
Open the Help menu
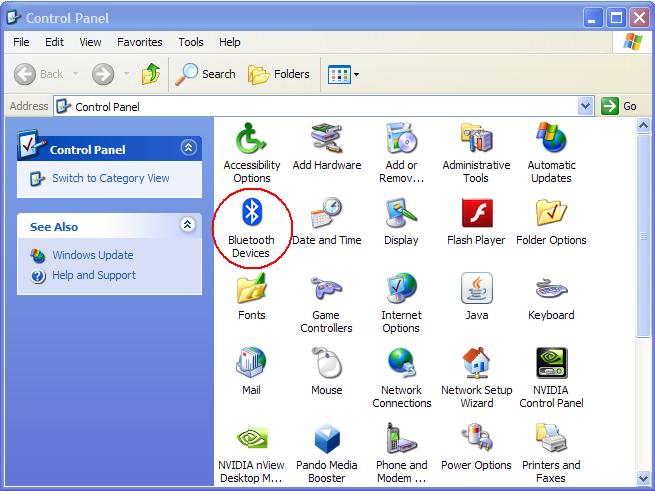pyautogui.click(x=229, y=42)
